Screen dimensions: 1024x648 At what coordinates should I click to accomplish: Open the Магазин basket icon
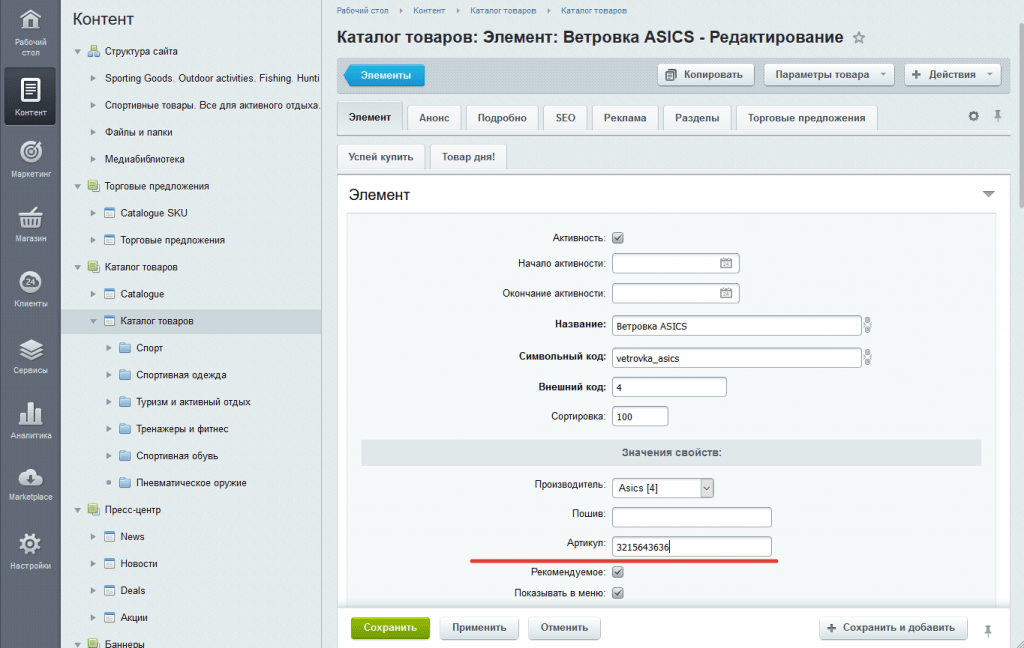click(30, 217)
